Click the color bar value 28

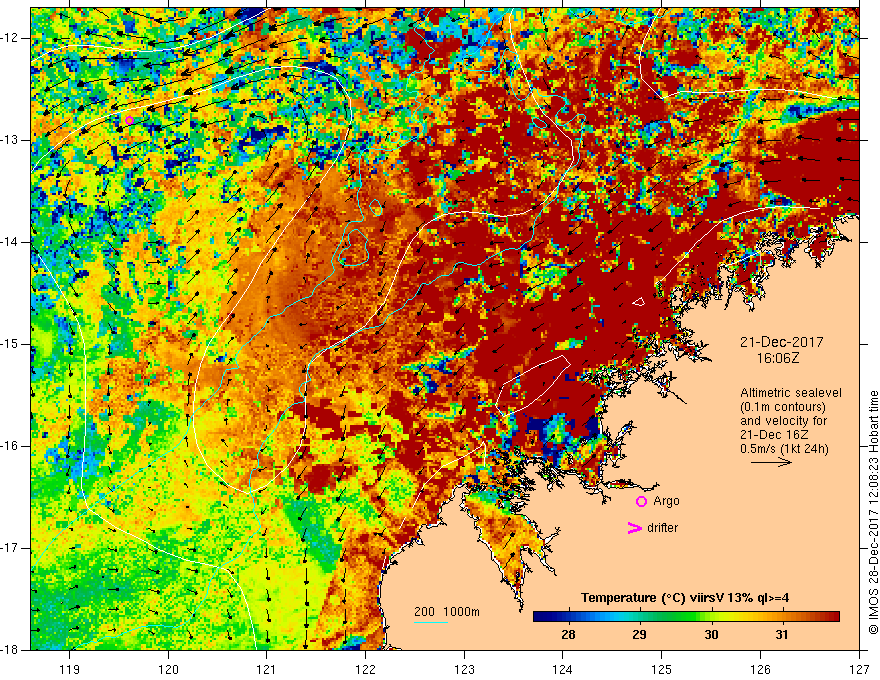tap(568, 635)
